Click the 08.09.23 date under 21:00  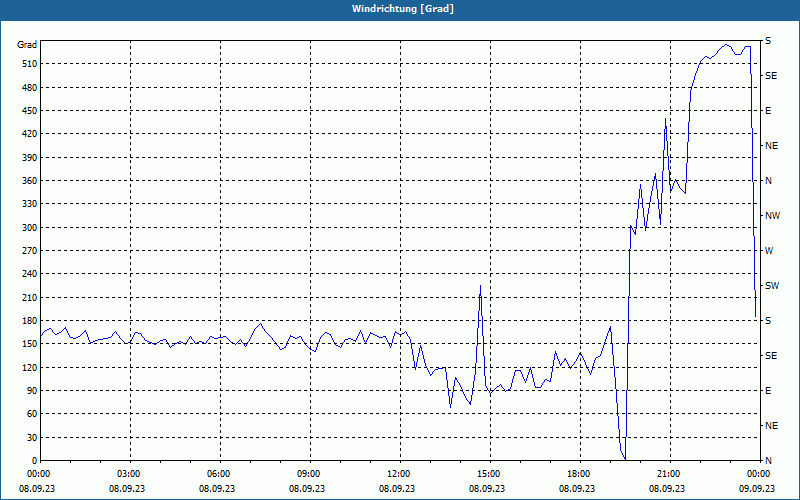[667, 488]
